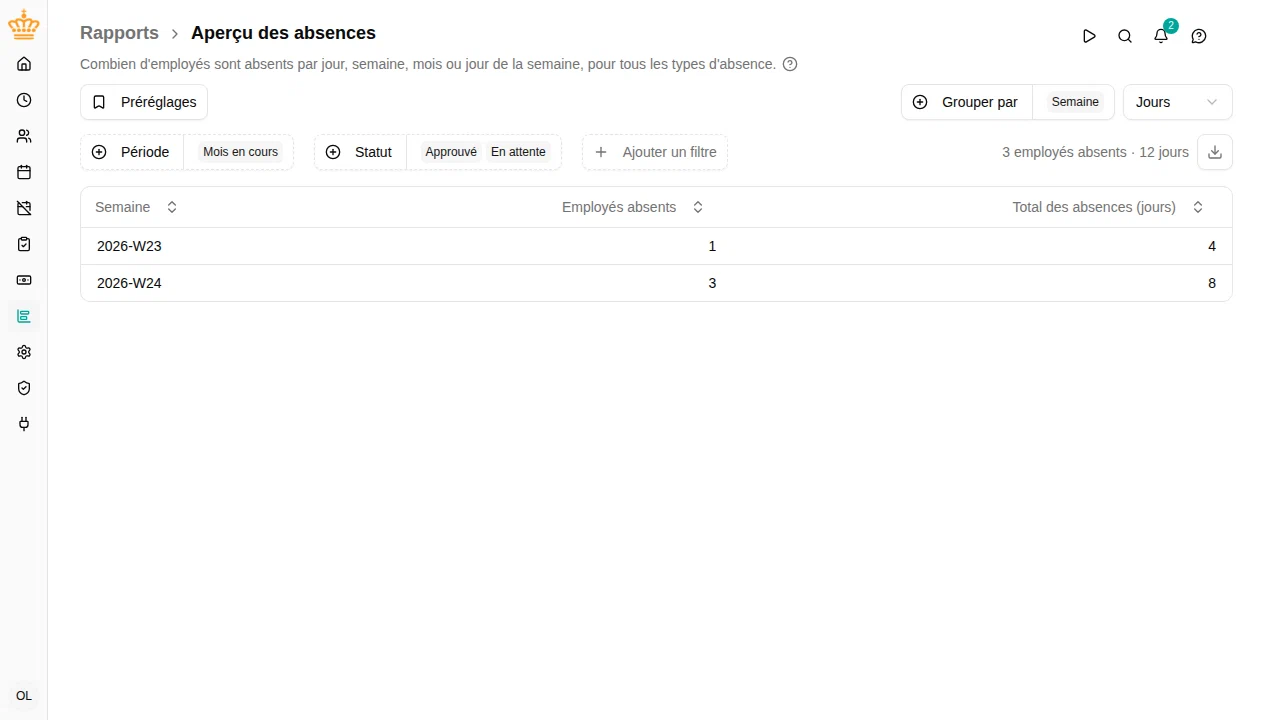Open the Jours unit dropdown
Viewport: 1280px width, 720px height.
coord(1178,102)
